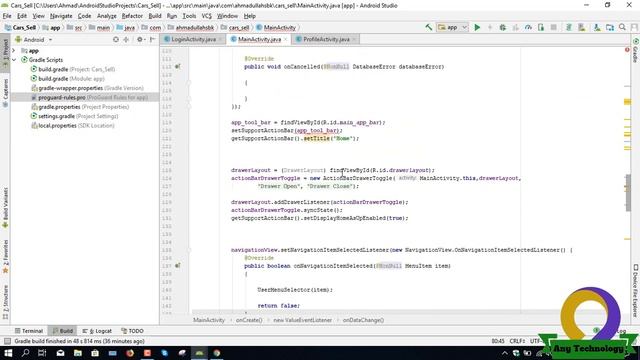Open the Build Variants side tab
Screen dimensions: 640x360
pyautogui.click(x=5, y=208)
